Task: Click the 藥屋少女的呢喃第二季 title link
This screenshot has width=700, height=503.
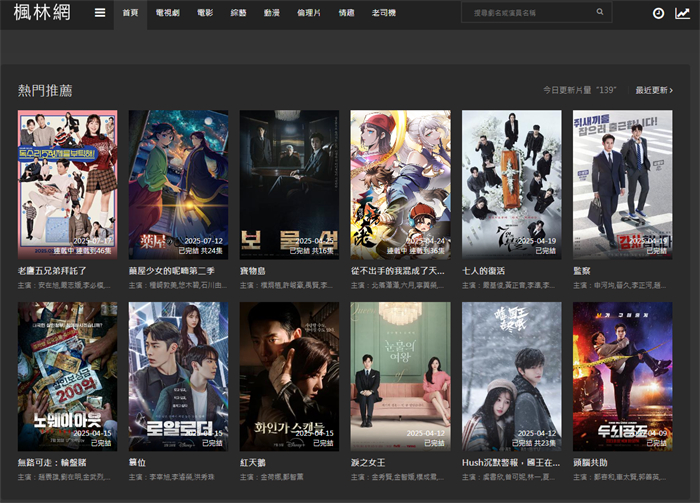Action: click(172, 271)
